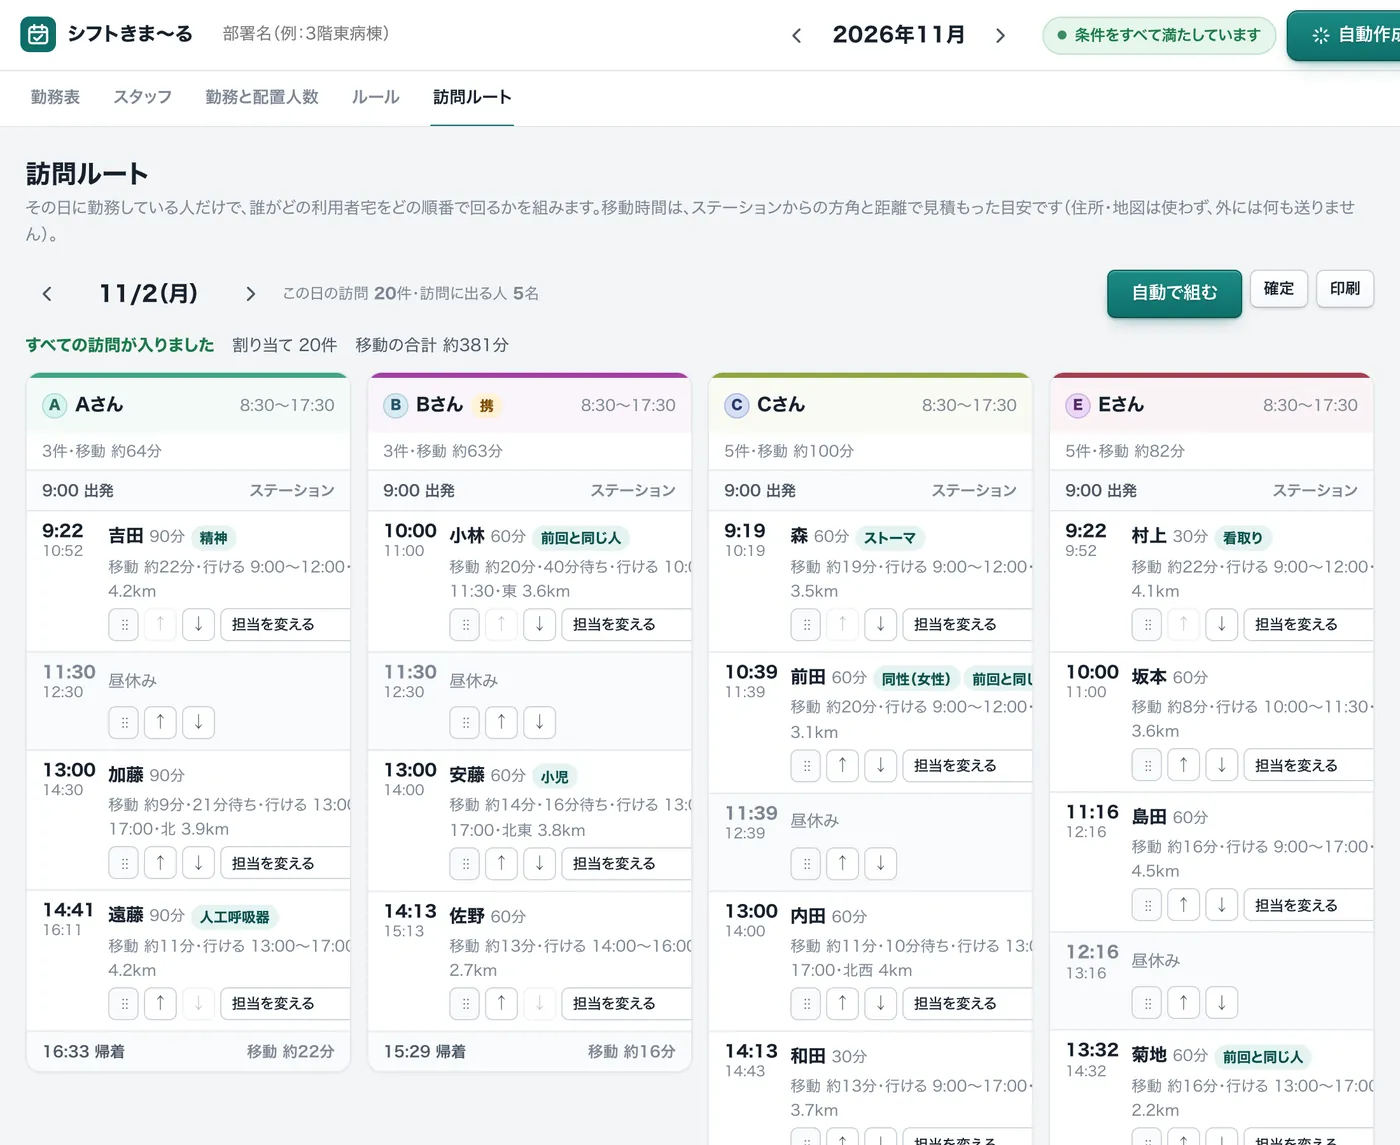1400x1145 pixels.
Task: Move Eさん's lunch break down
Action: 1221,1002
